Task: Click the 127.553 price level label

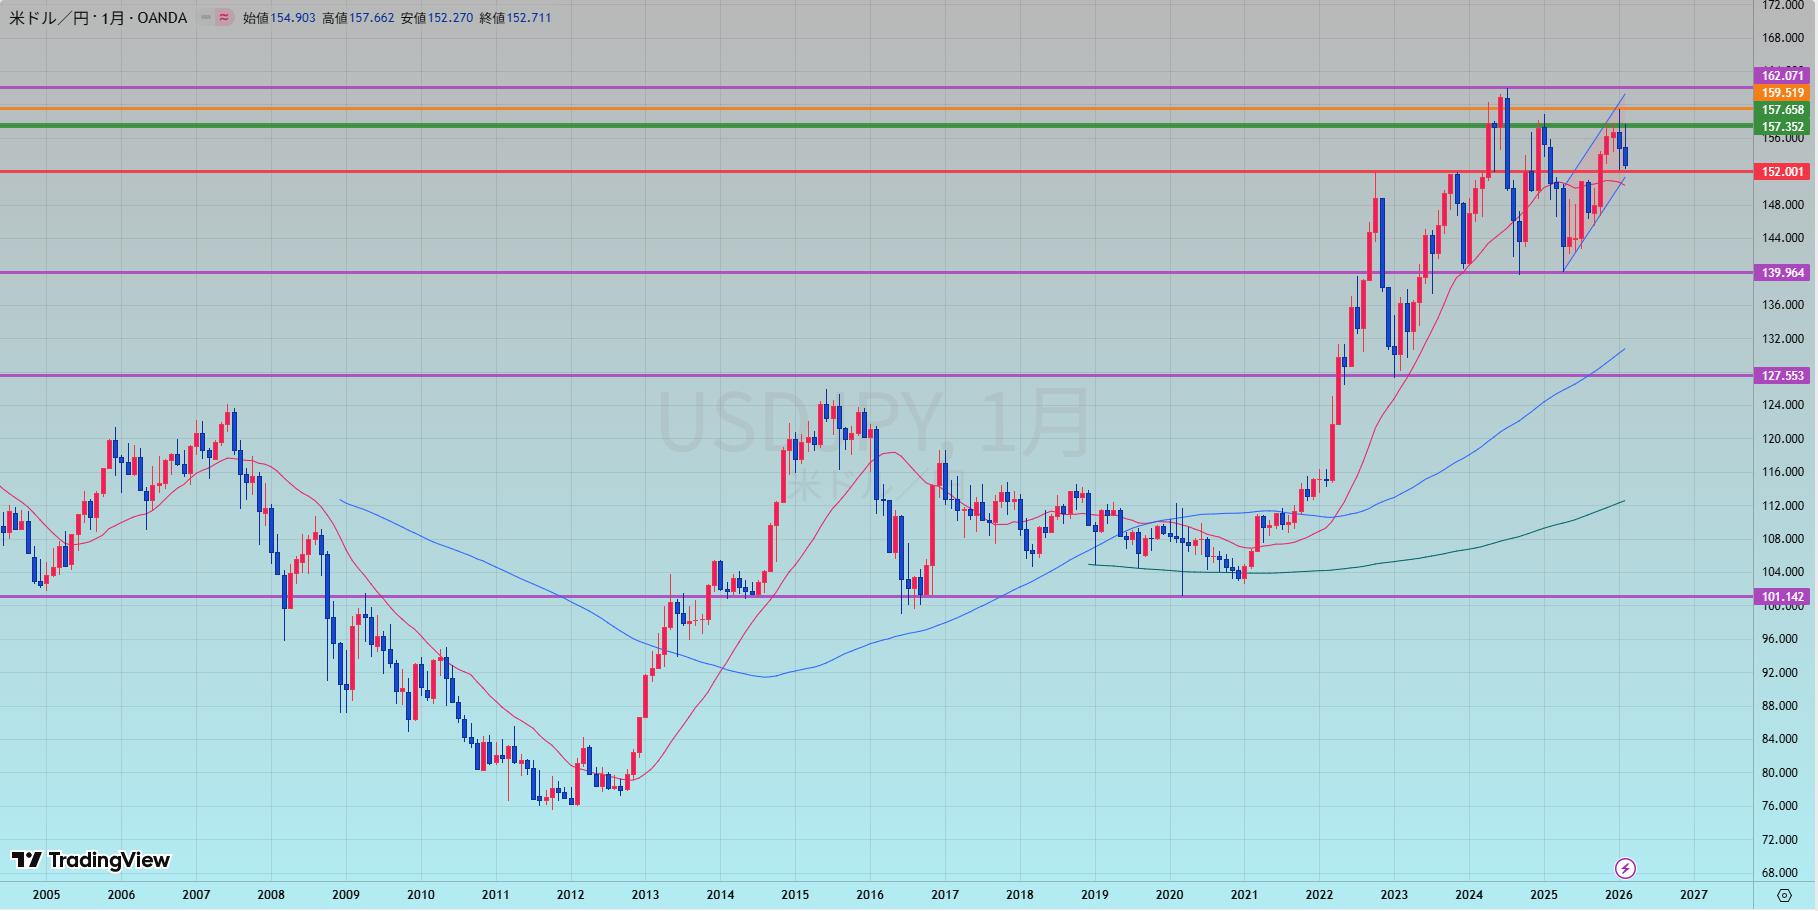Action: (1782, 376)
